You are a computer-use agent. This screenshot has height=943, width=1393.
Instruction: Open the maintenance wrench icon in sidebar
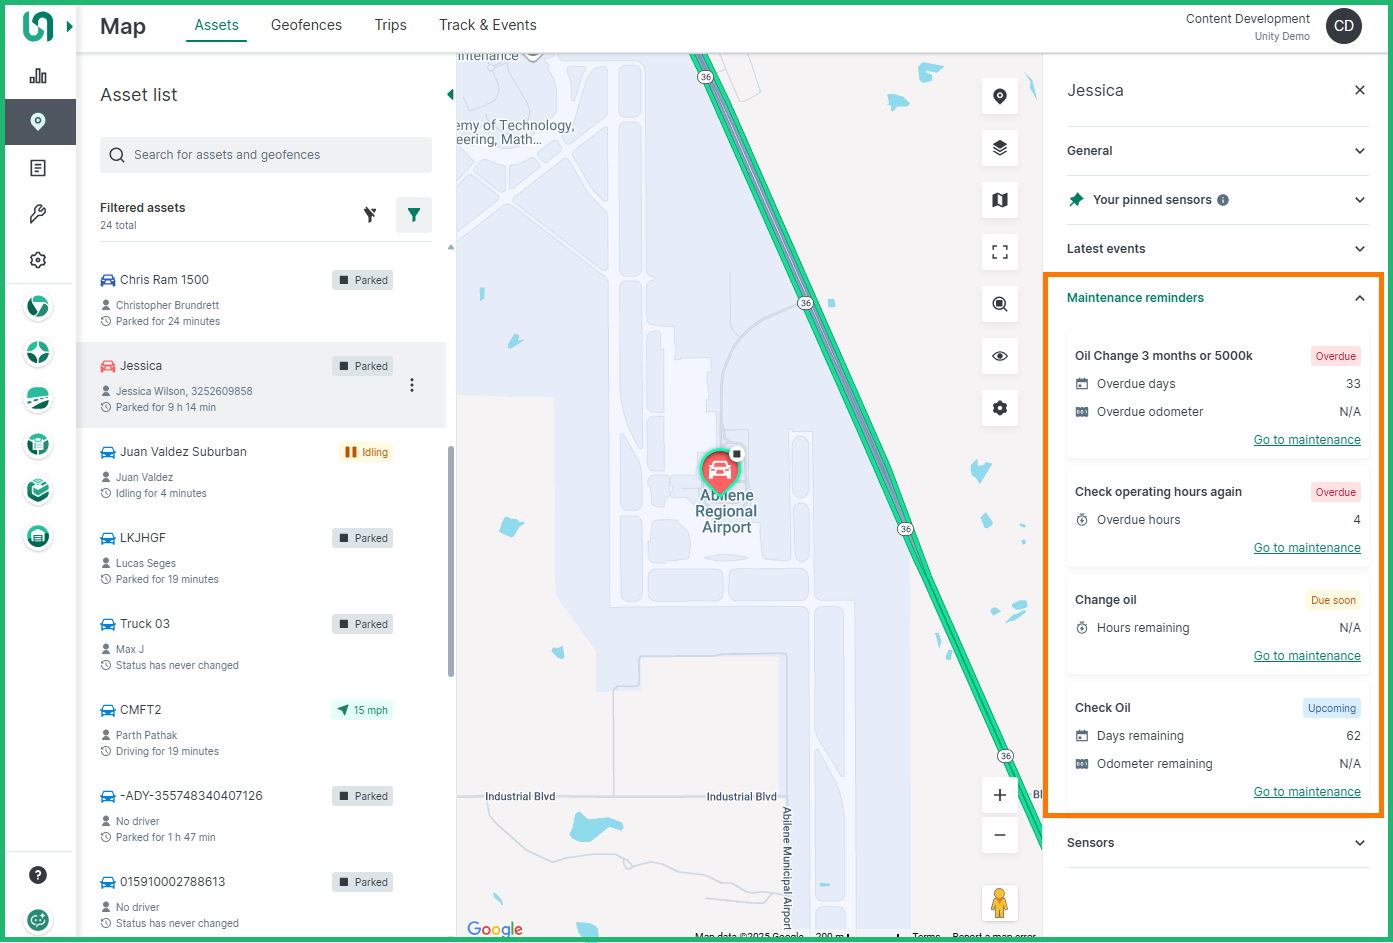pos(38,214)
